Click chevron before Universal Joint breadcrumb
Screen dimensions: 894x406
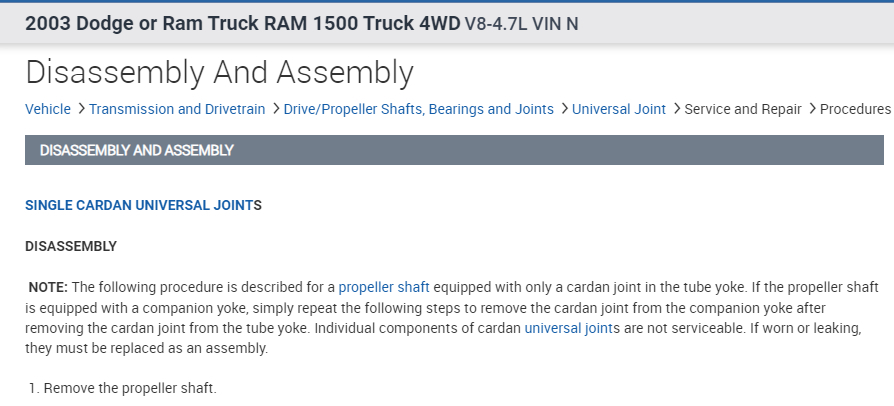point(563,109)
